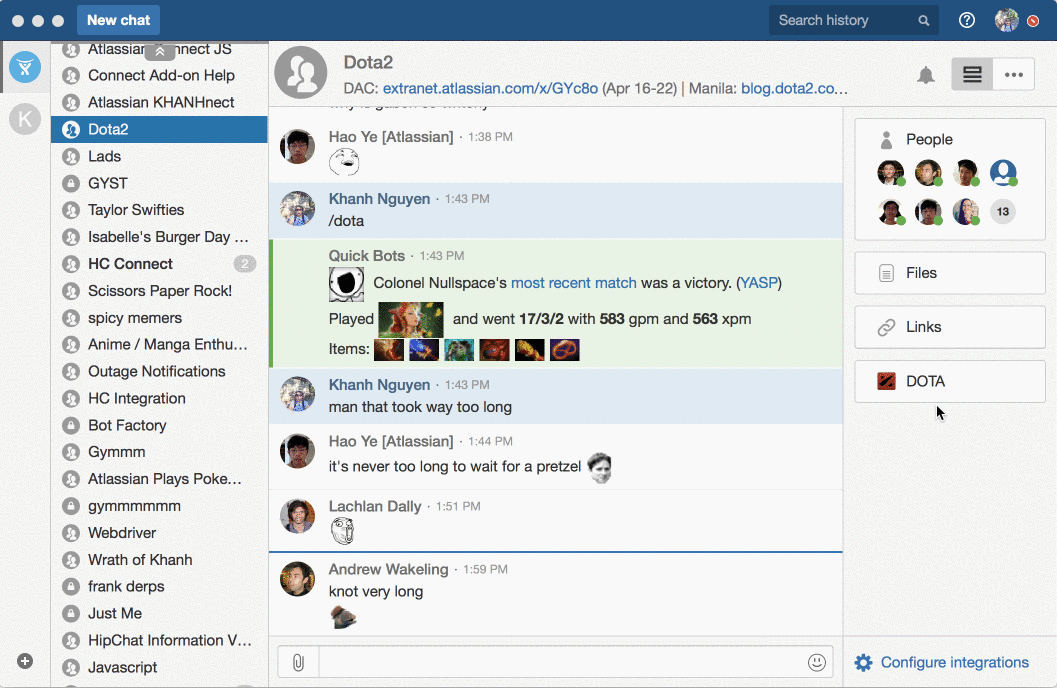Open the Wrath of Khanh room

(x=160, y=560)
